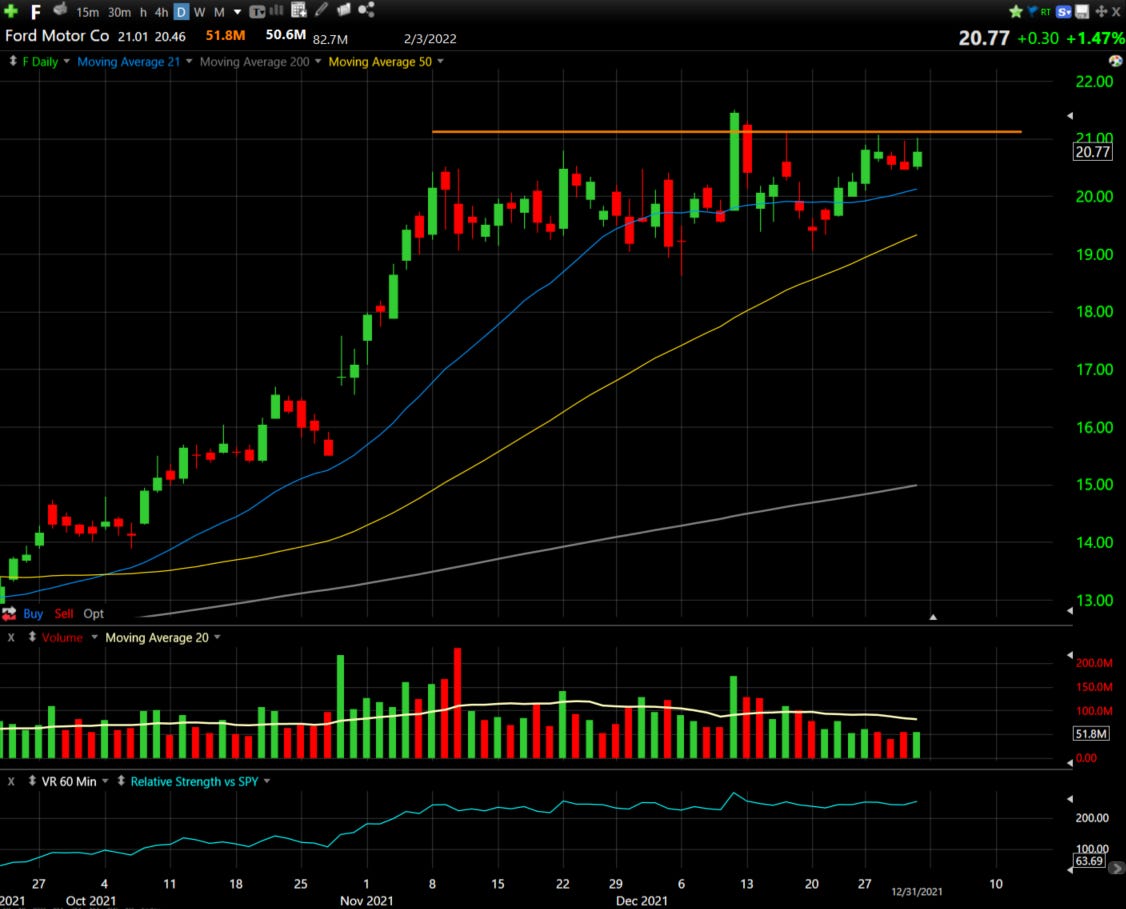The height and width of the screenshot is (909, 1126).
Task: Toggle the RT real-time indicator
Action: [1046, 11]
